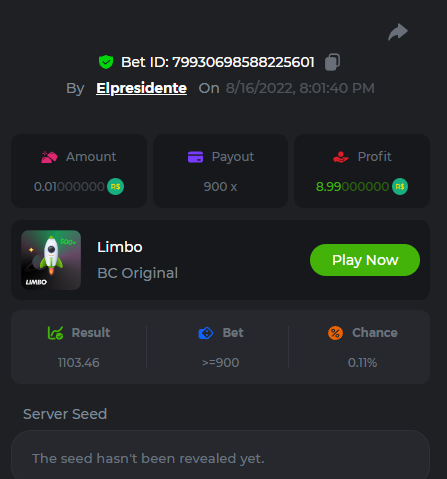The height and width of the screenshot is (479, 447).
Task: Open the Limbo game thumbnail
Action: [51, 260]
